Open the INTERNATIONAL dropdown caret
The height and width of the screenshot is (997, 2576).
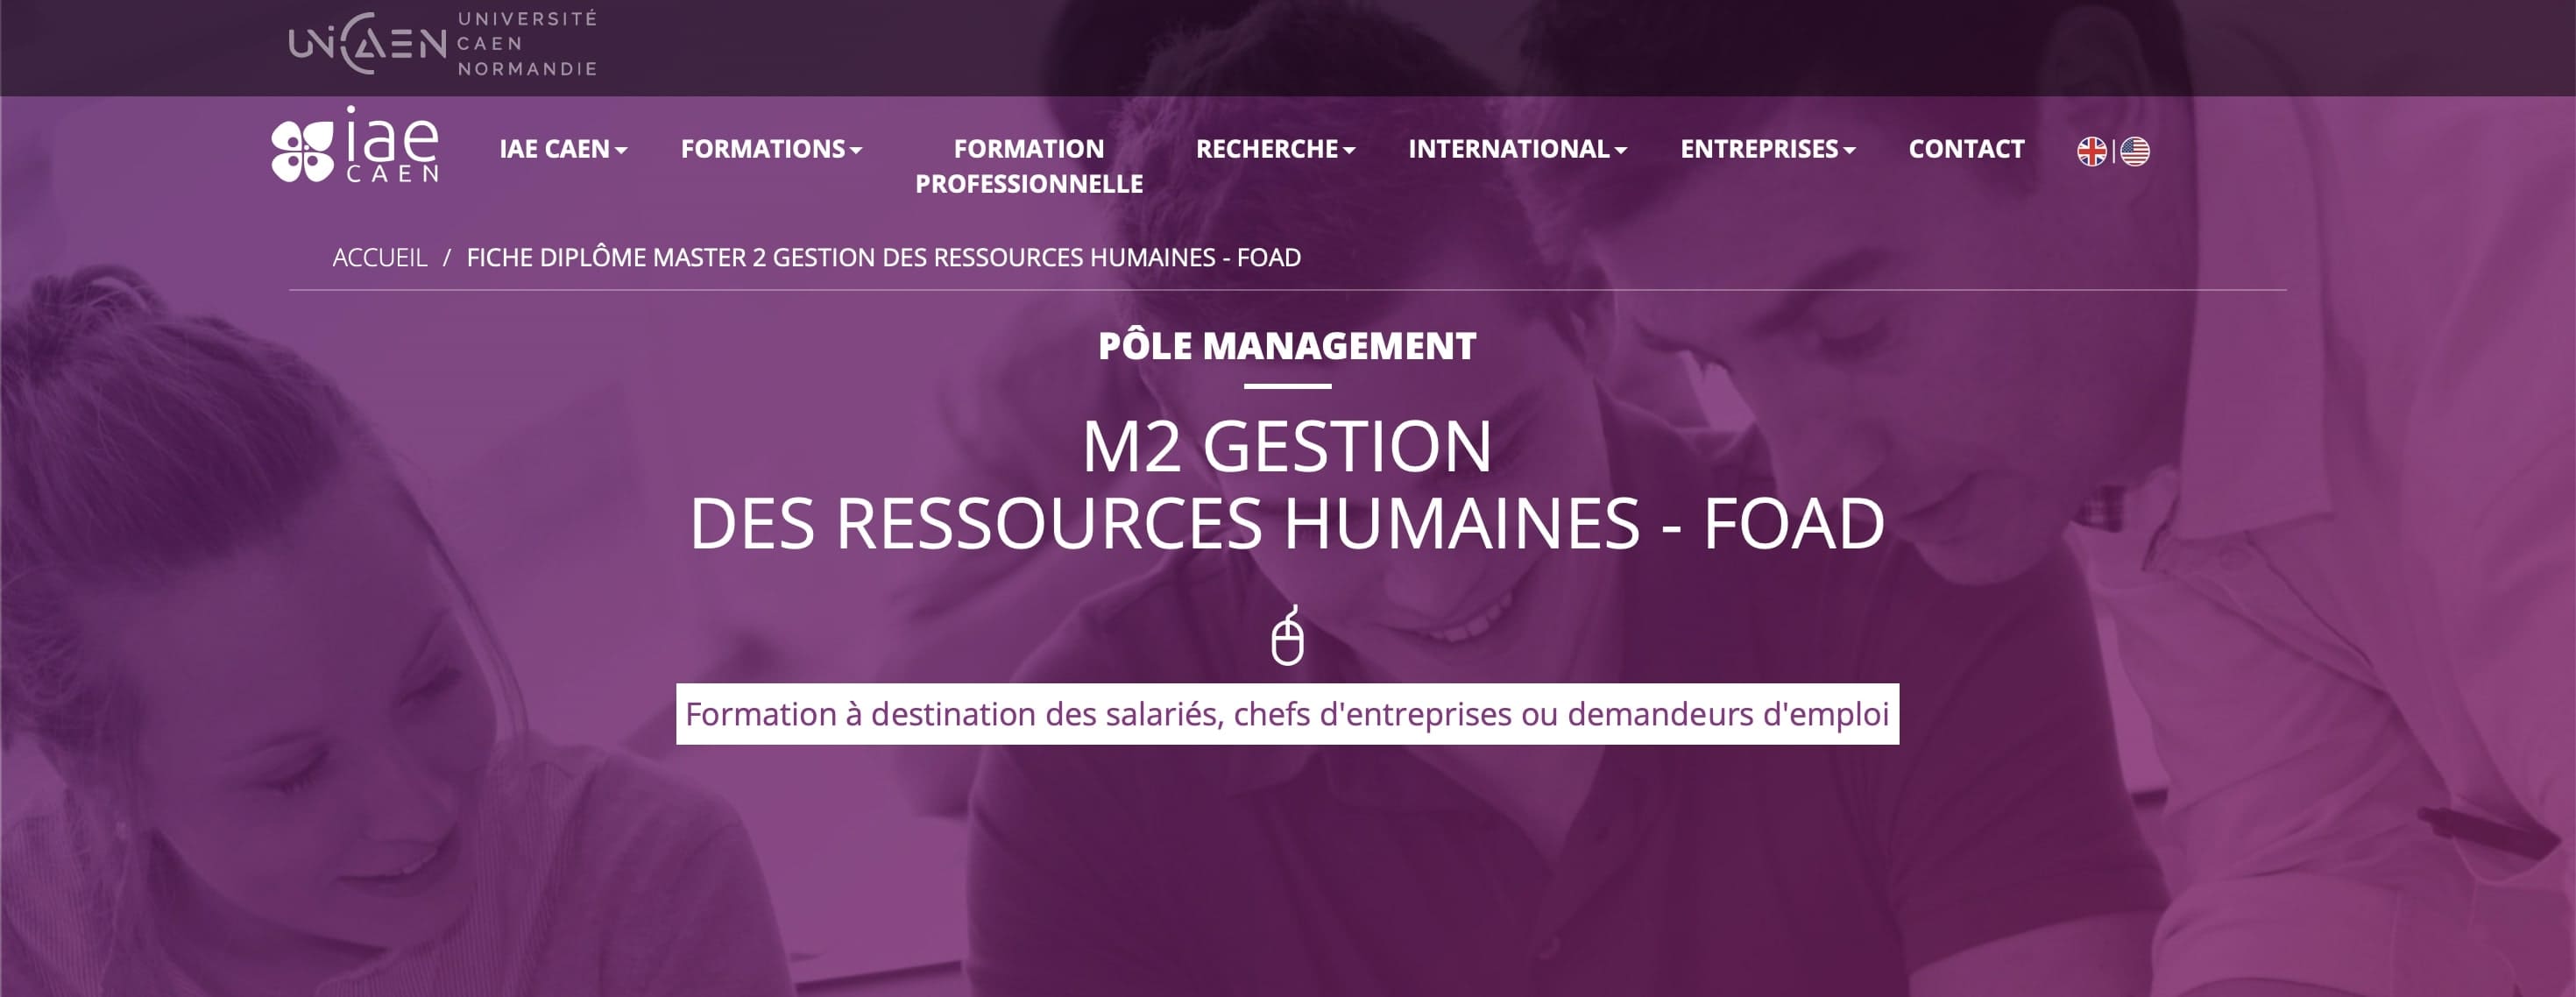point(1620,151)
